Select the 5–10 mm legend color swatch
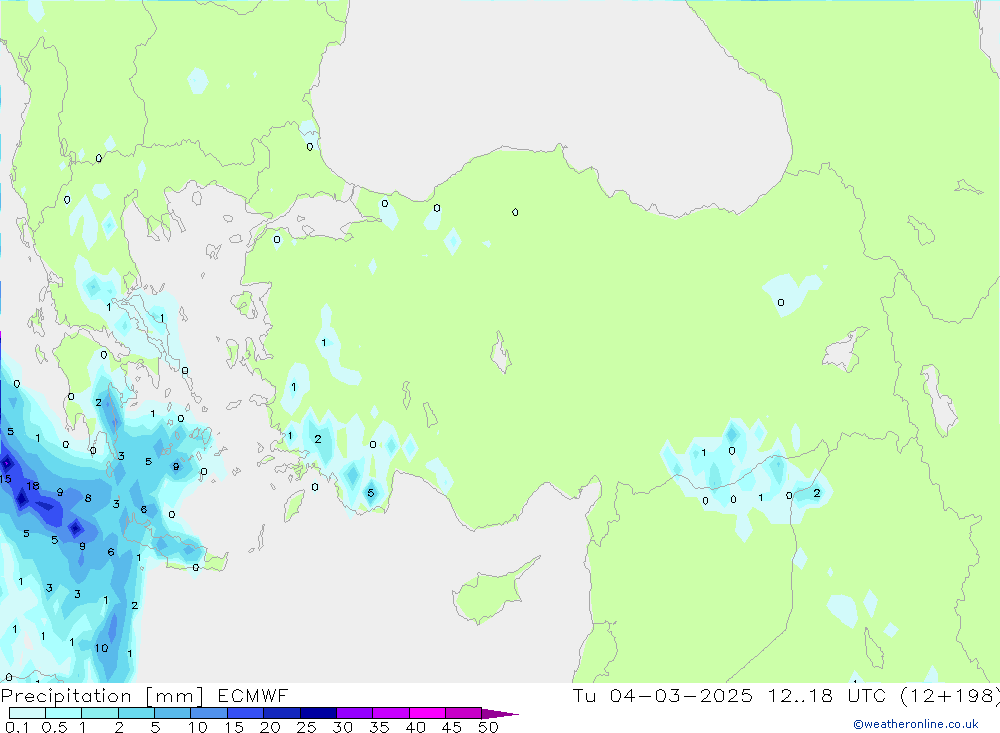 [x=173, y=713]
